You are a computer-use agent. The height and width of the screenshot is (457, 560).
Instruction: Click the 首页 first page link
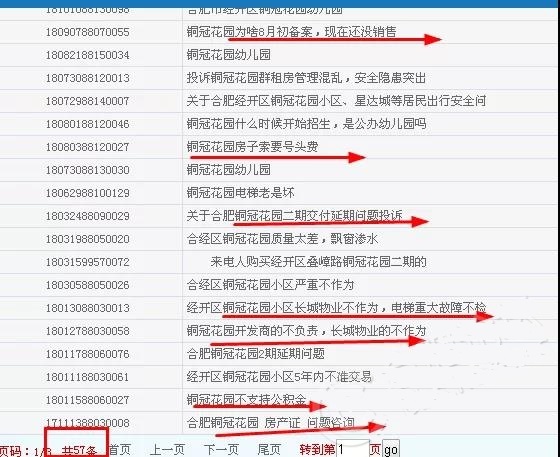pos(120,450)
